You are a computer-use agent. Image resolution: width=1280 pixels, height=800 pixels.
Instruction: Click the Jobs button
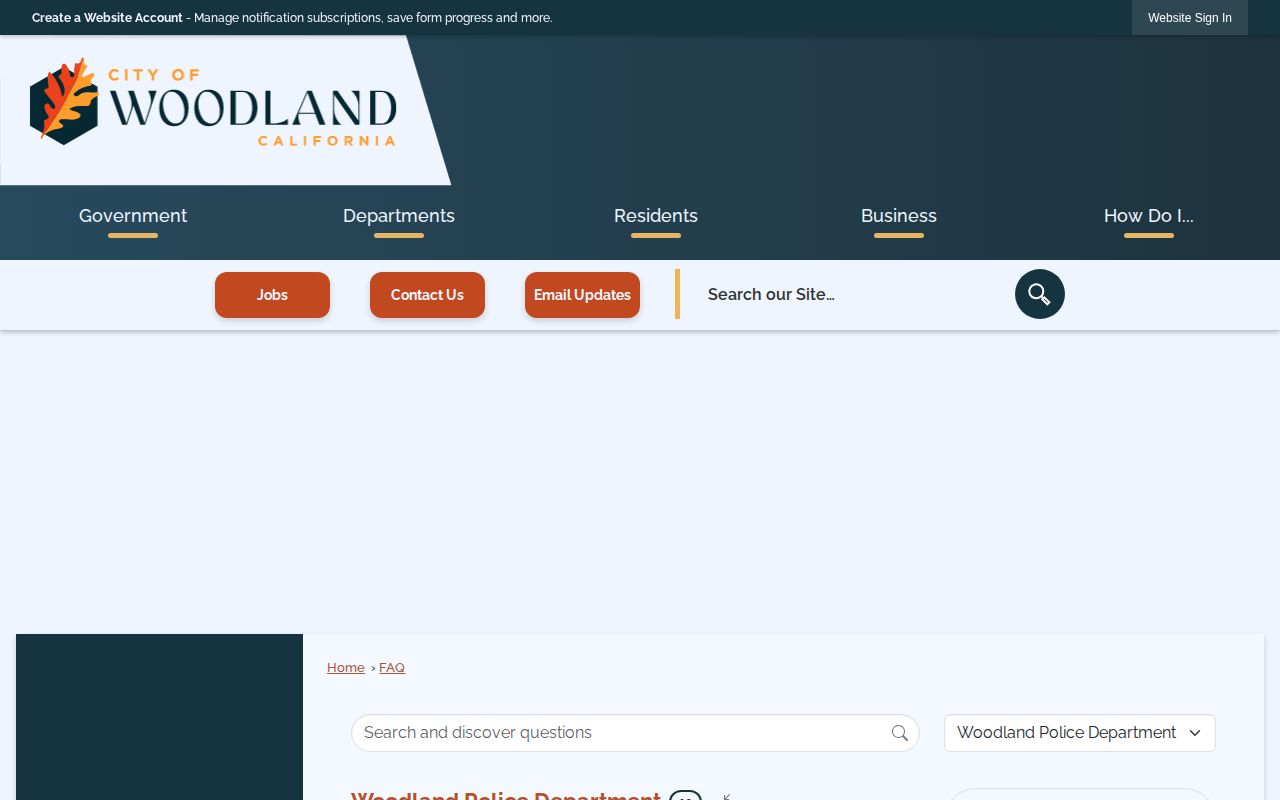tap(272, 295)
